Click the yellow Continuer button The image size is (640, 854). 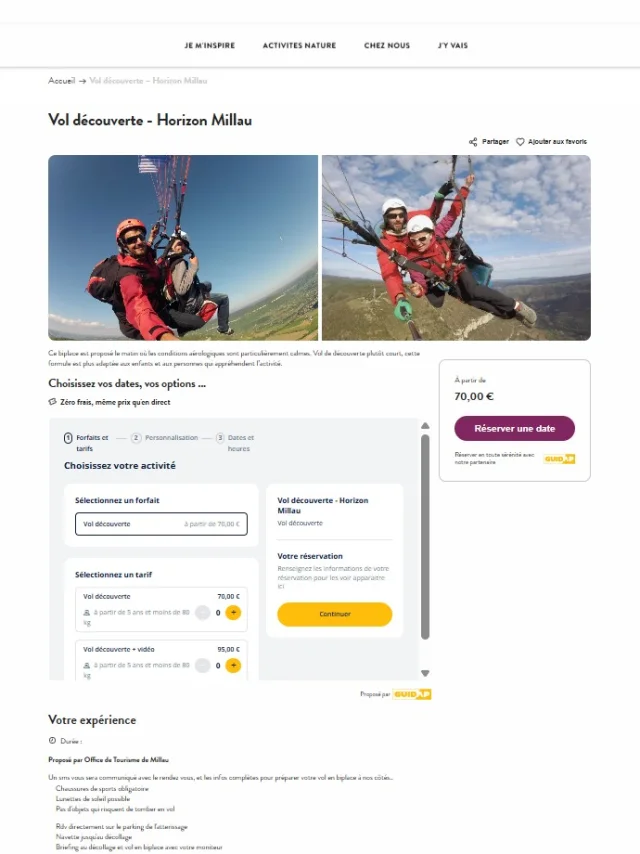334,614
